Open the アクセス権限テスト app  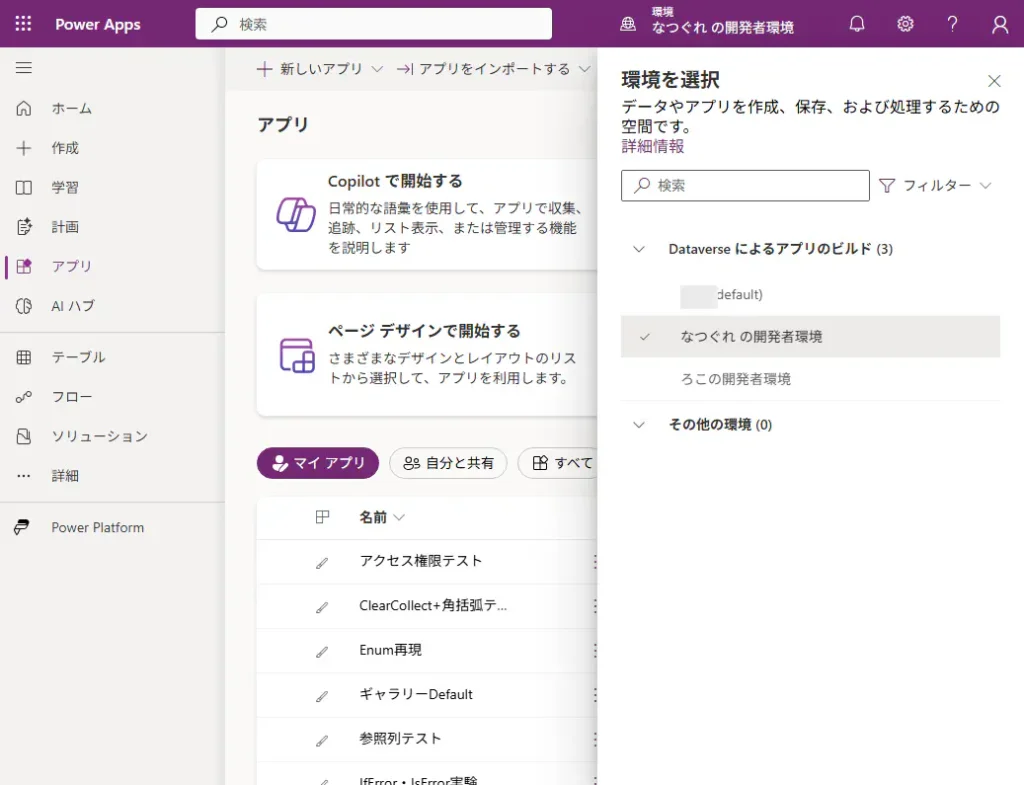(421, 561)
